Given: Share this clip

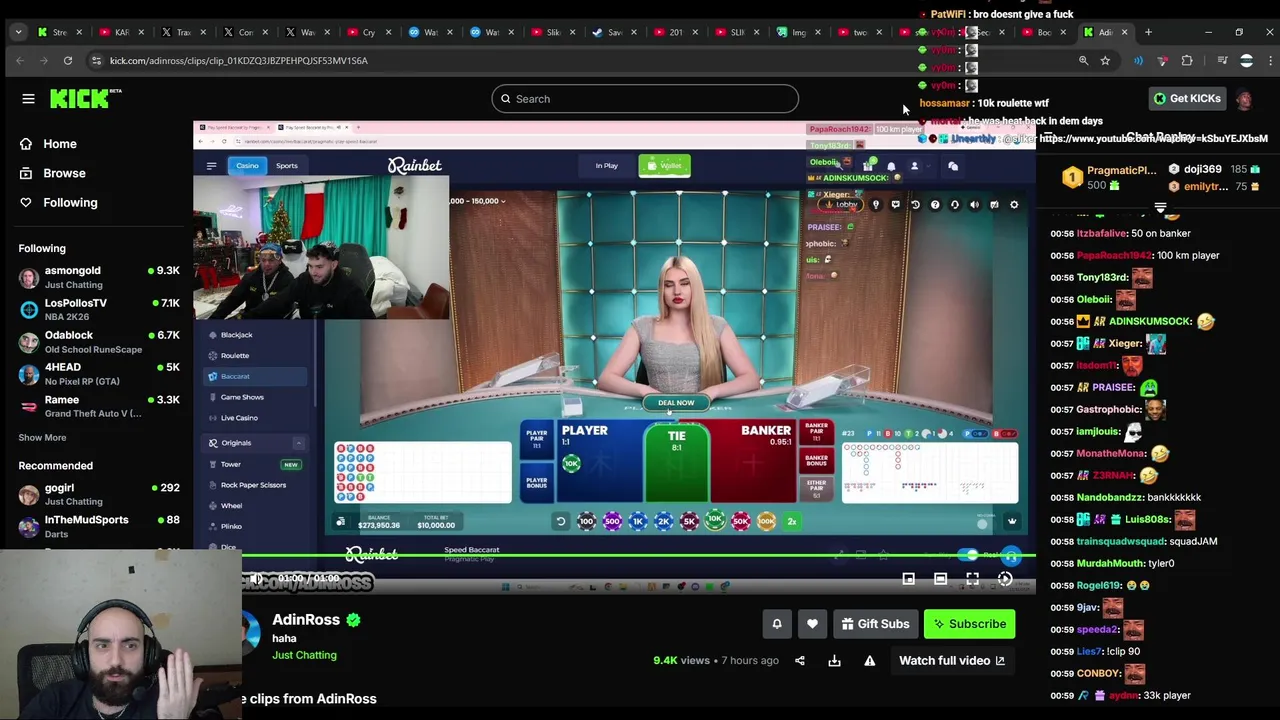Looking at the screenshot, I should click(x=799, y=661).
